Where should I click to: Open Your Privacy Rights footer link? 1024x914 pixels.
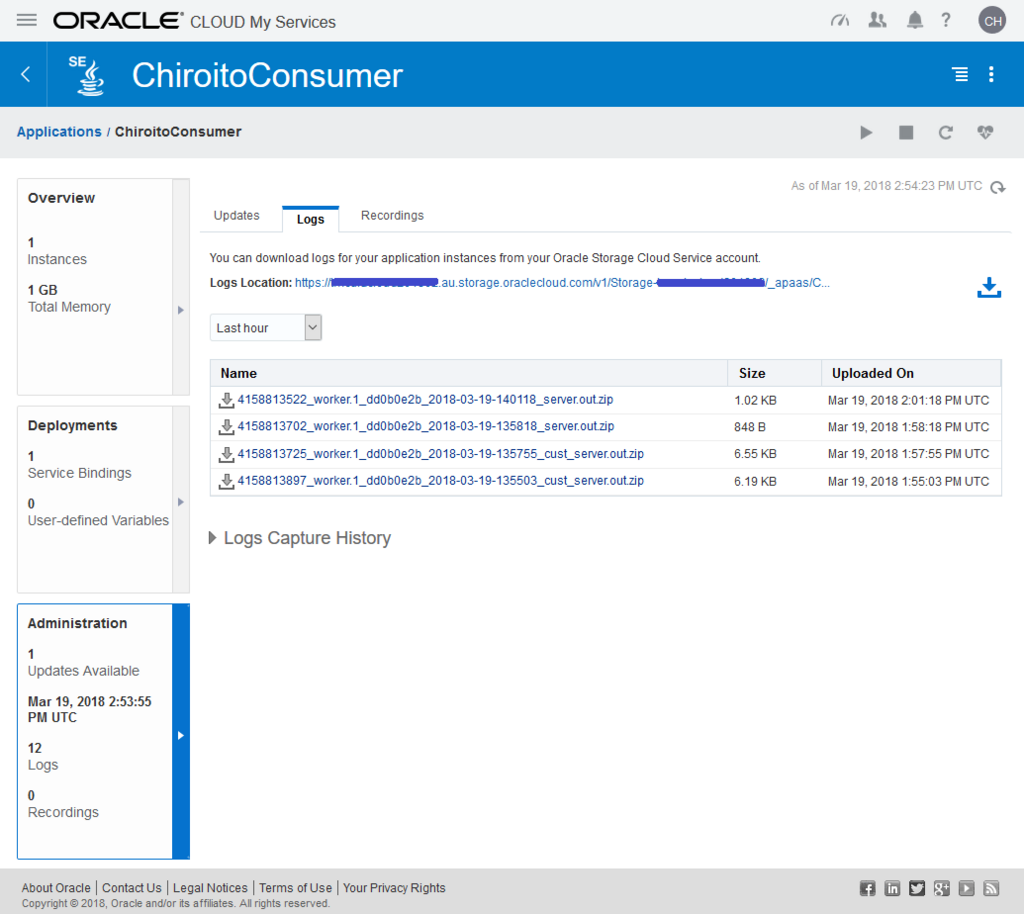pos(394,888)
